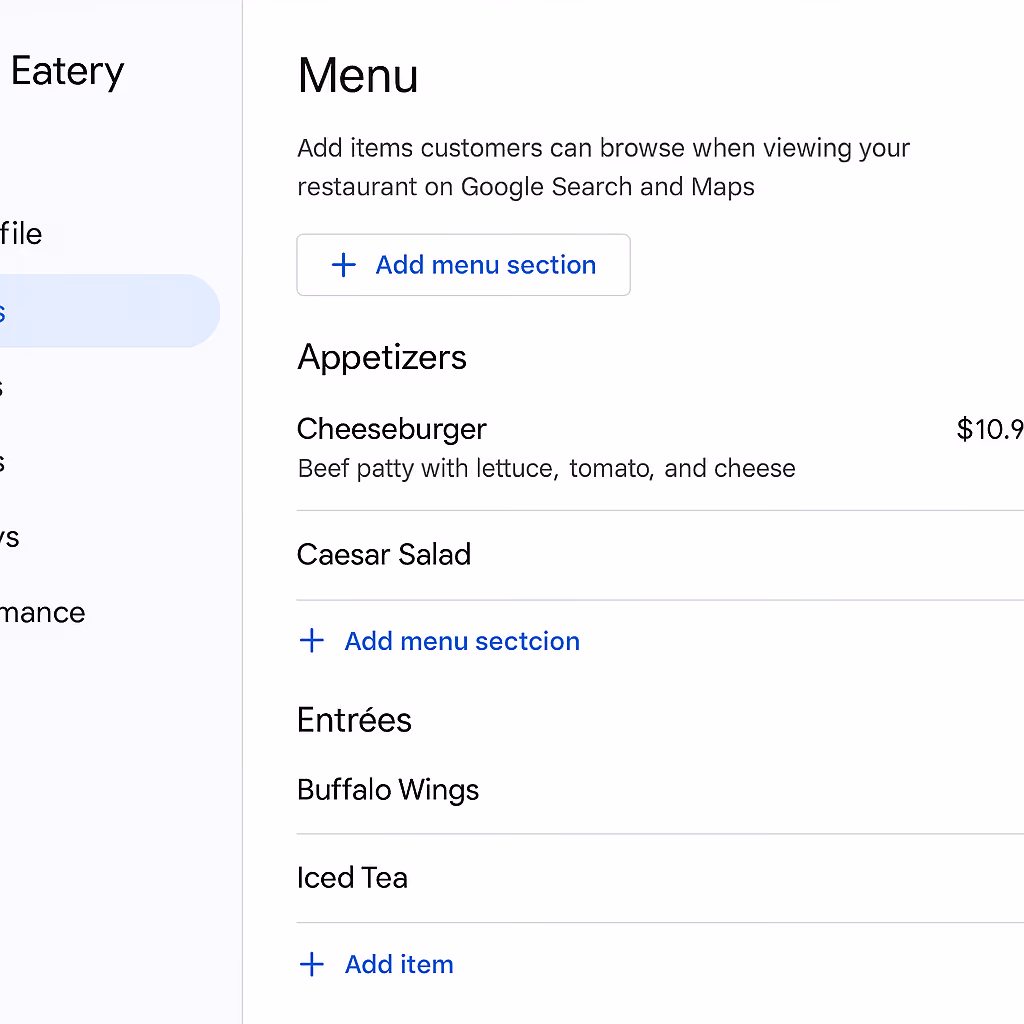Click the Menu page heading
1024x1024 pixels.
(358, 76)
